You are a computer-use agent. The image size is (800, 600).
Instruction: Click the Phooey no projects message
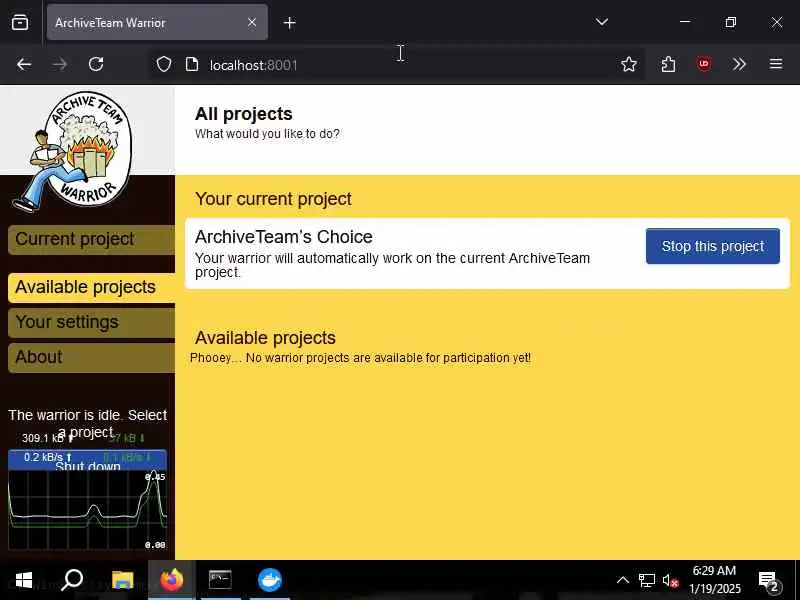click(360, 358)
